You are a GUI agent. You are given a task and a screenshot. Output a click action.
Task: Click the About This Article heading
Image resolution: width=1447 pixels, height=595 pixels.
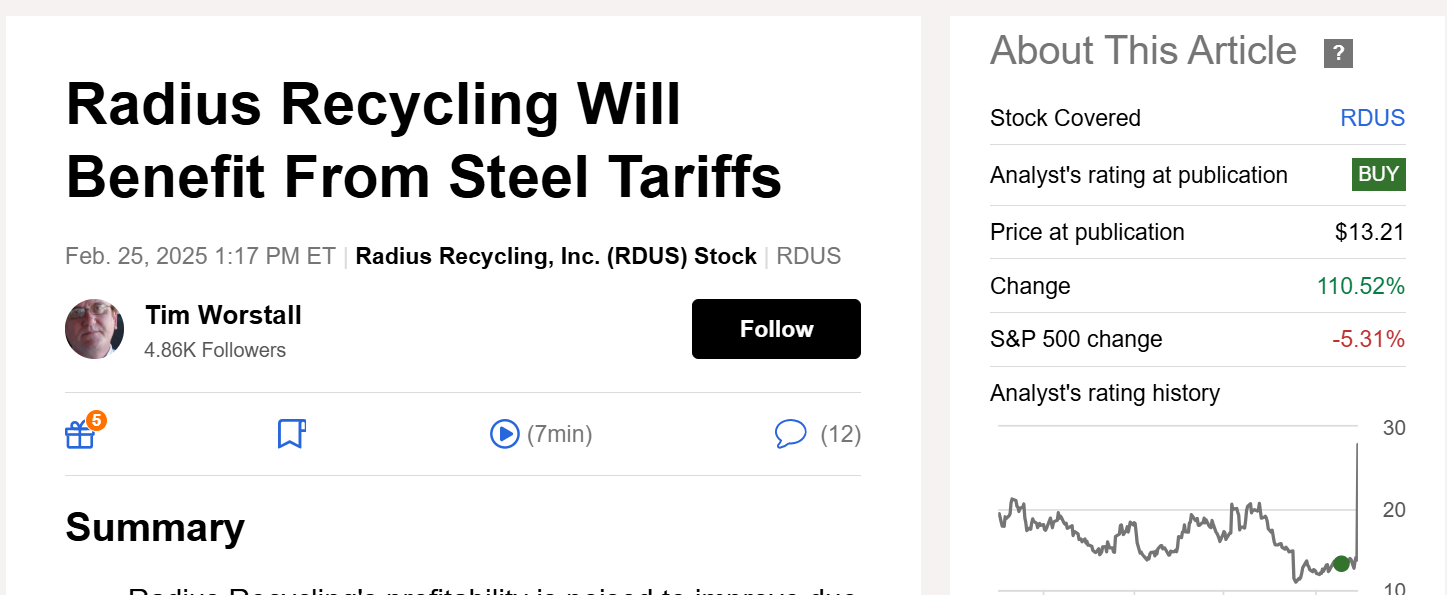point(1143,50)
